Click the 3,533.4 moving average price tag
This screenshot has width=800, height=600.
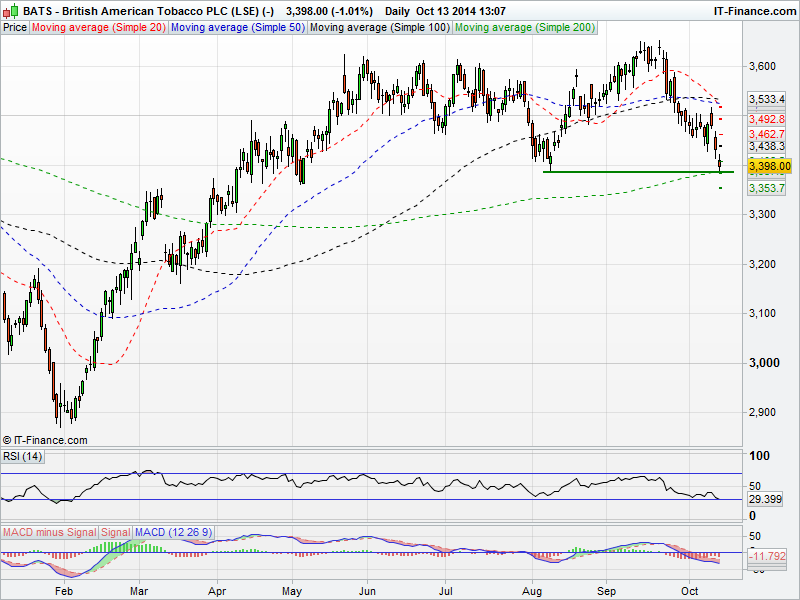pyautogui.click(x=767, y=100)
